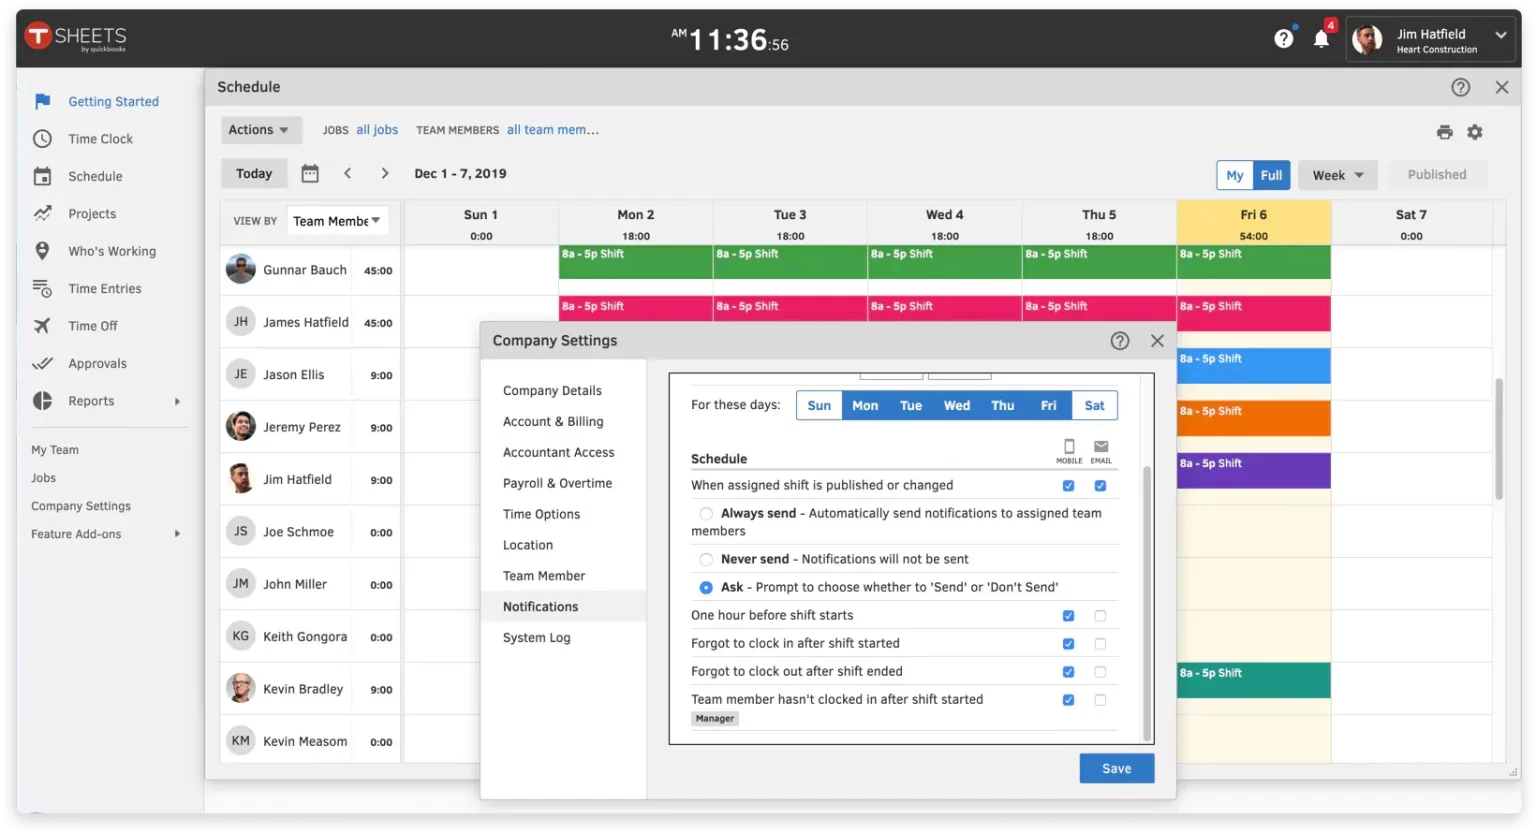Go to next week arrow
1536x834 pixels.
(x=384, y=173)
